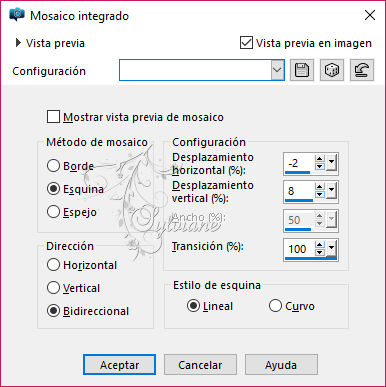Decrease Desplazamiento vertical with down arrow
The width and height of the screenshot is (386, 387).
click(320, 194)
